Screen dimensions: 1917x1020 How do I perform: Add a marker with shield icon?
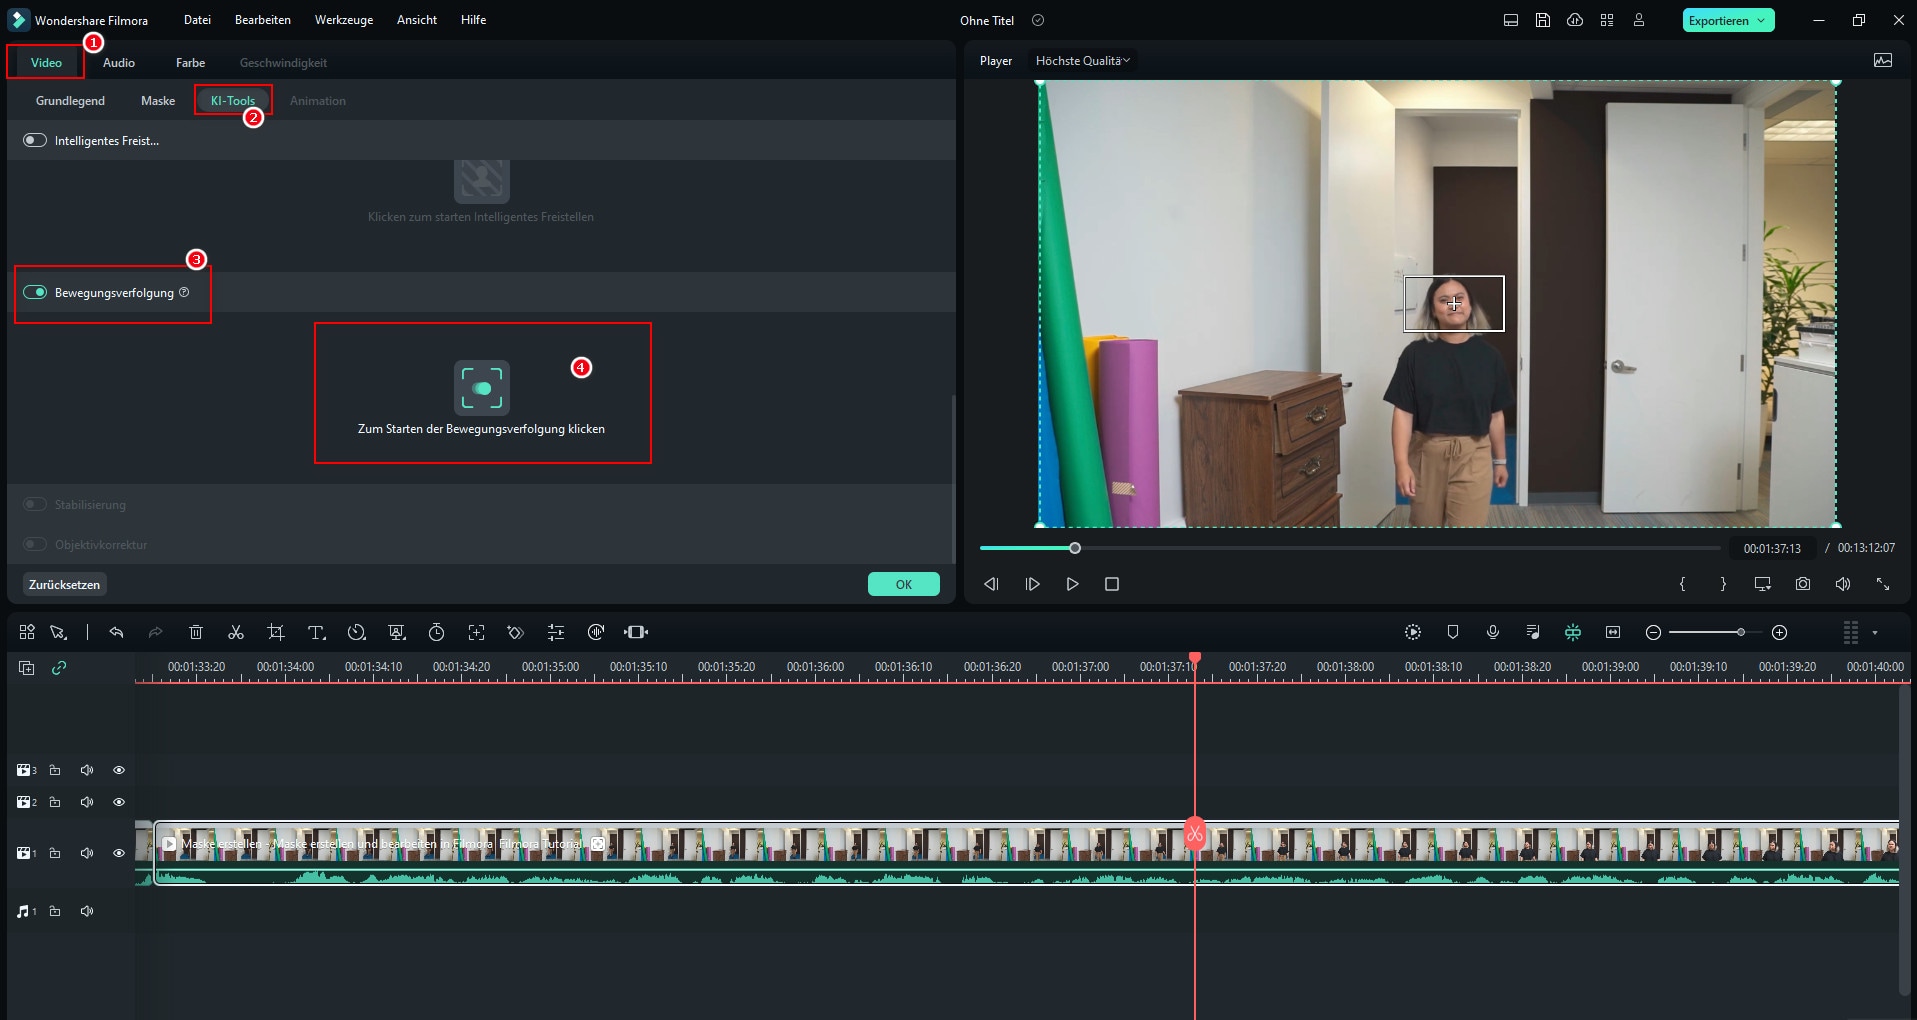(x=1453, y=632)
